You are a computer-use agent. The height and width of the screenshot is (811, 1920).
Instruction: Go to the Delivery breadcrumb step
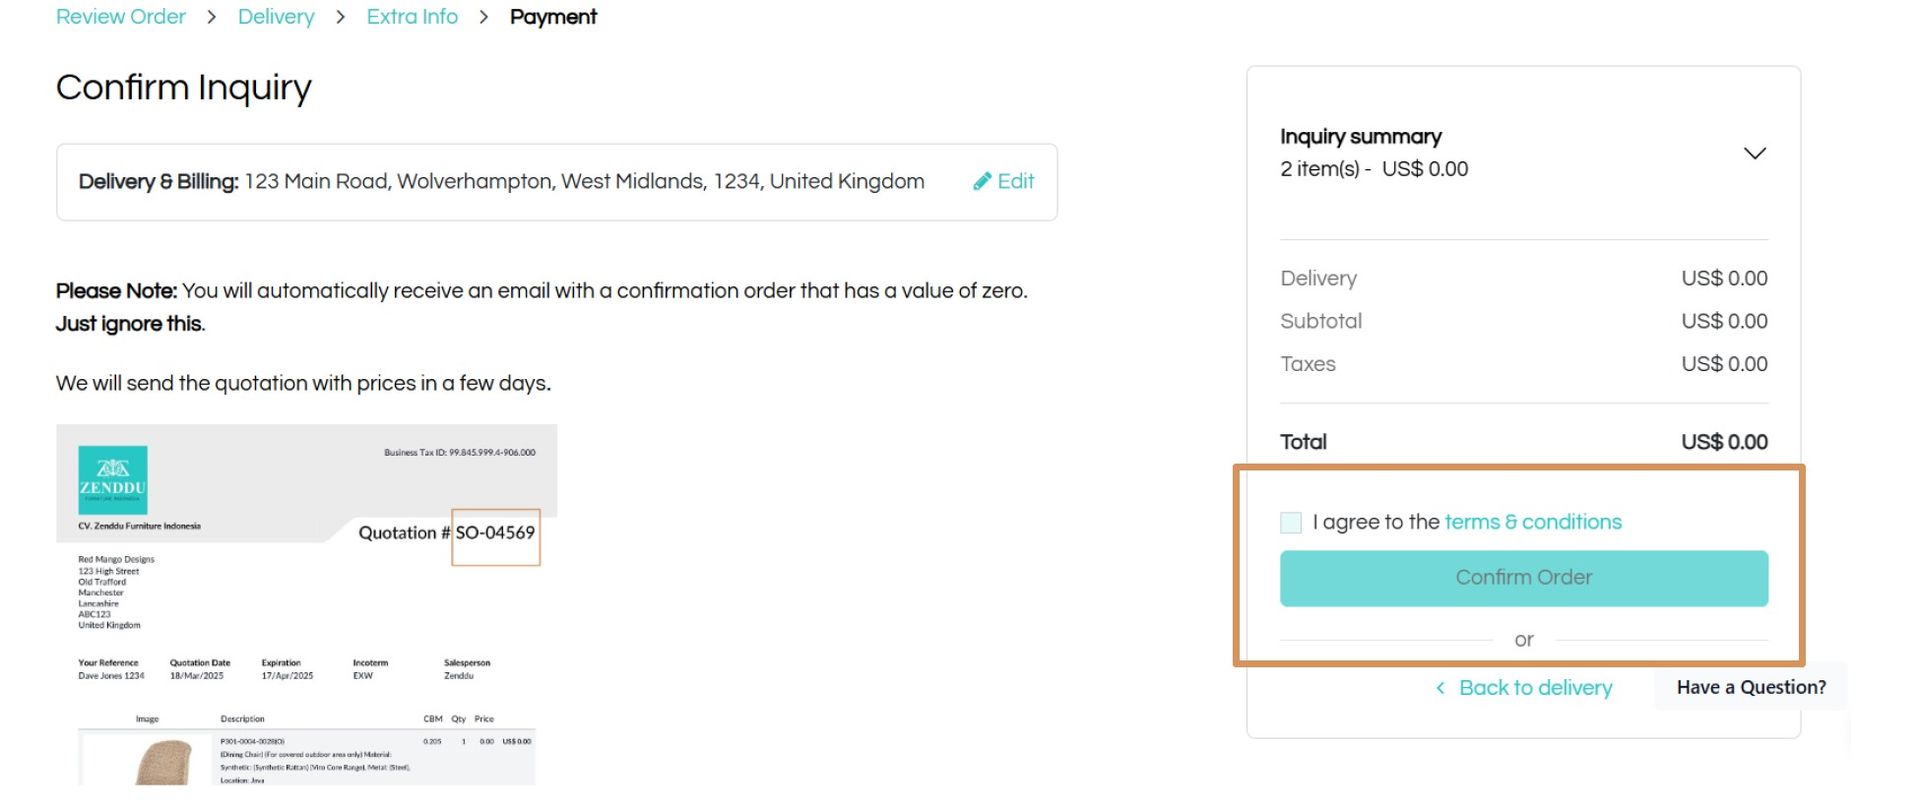(x=276, y=17)
